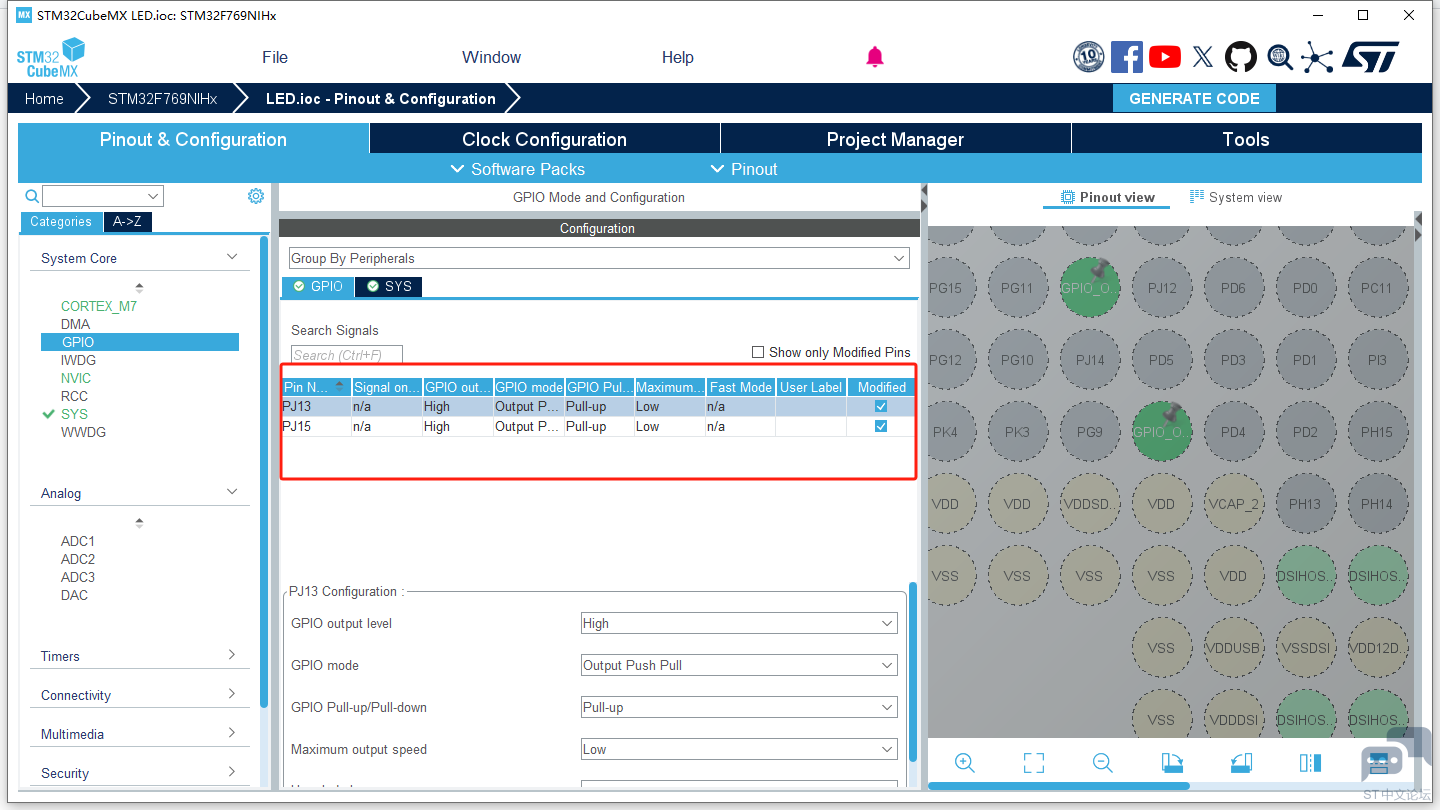Viewport: 1440px width, 810px height.
Task: Select the PJ15 row in the GPIO table
Action: [598, 426]
